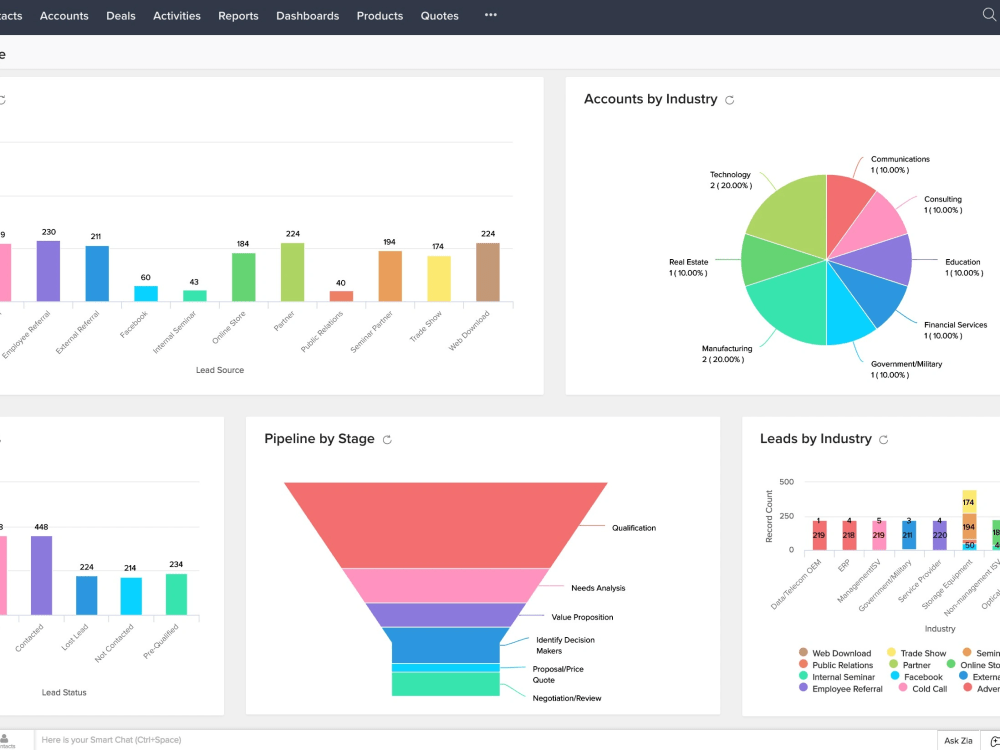Click the Partner bar labeled 224
Screen dimensions: 1000x750
tap(292, 272)
